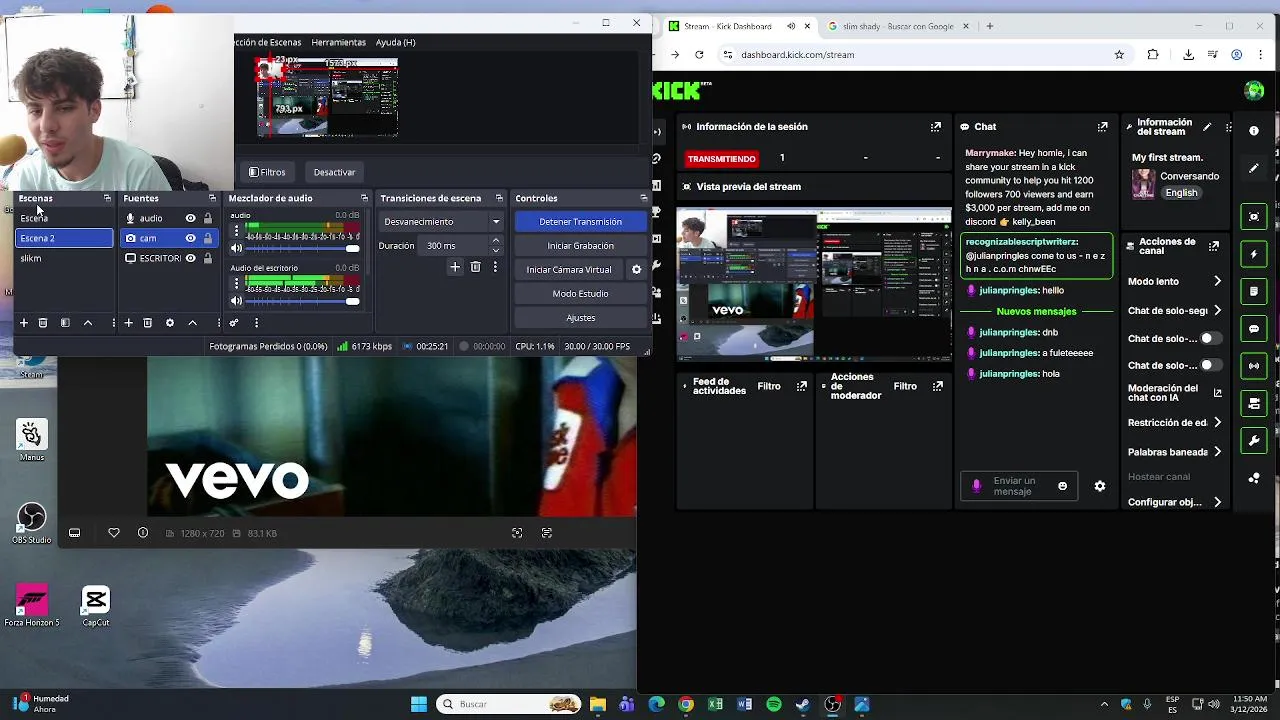Hide the ESCRITORIO source with its eye icon
1280x720 pixels.
tap(190, 258)
